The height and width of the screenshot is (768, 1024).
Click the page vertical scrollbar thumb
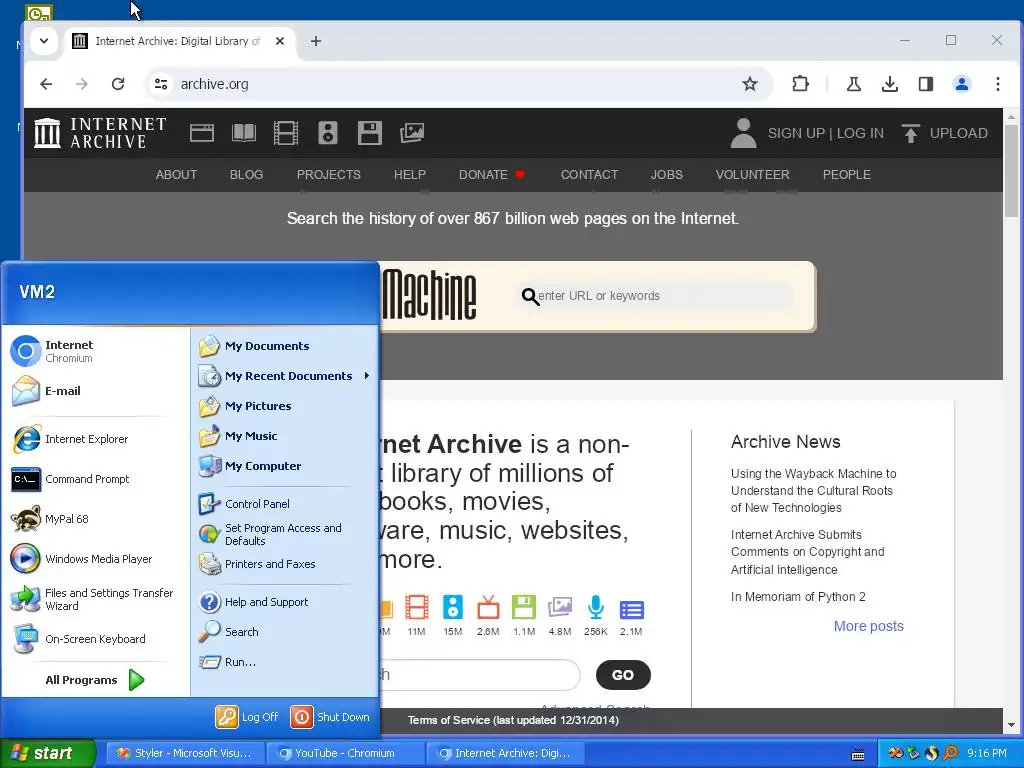(1011, 171)
